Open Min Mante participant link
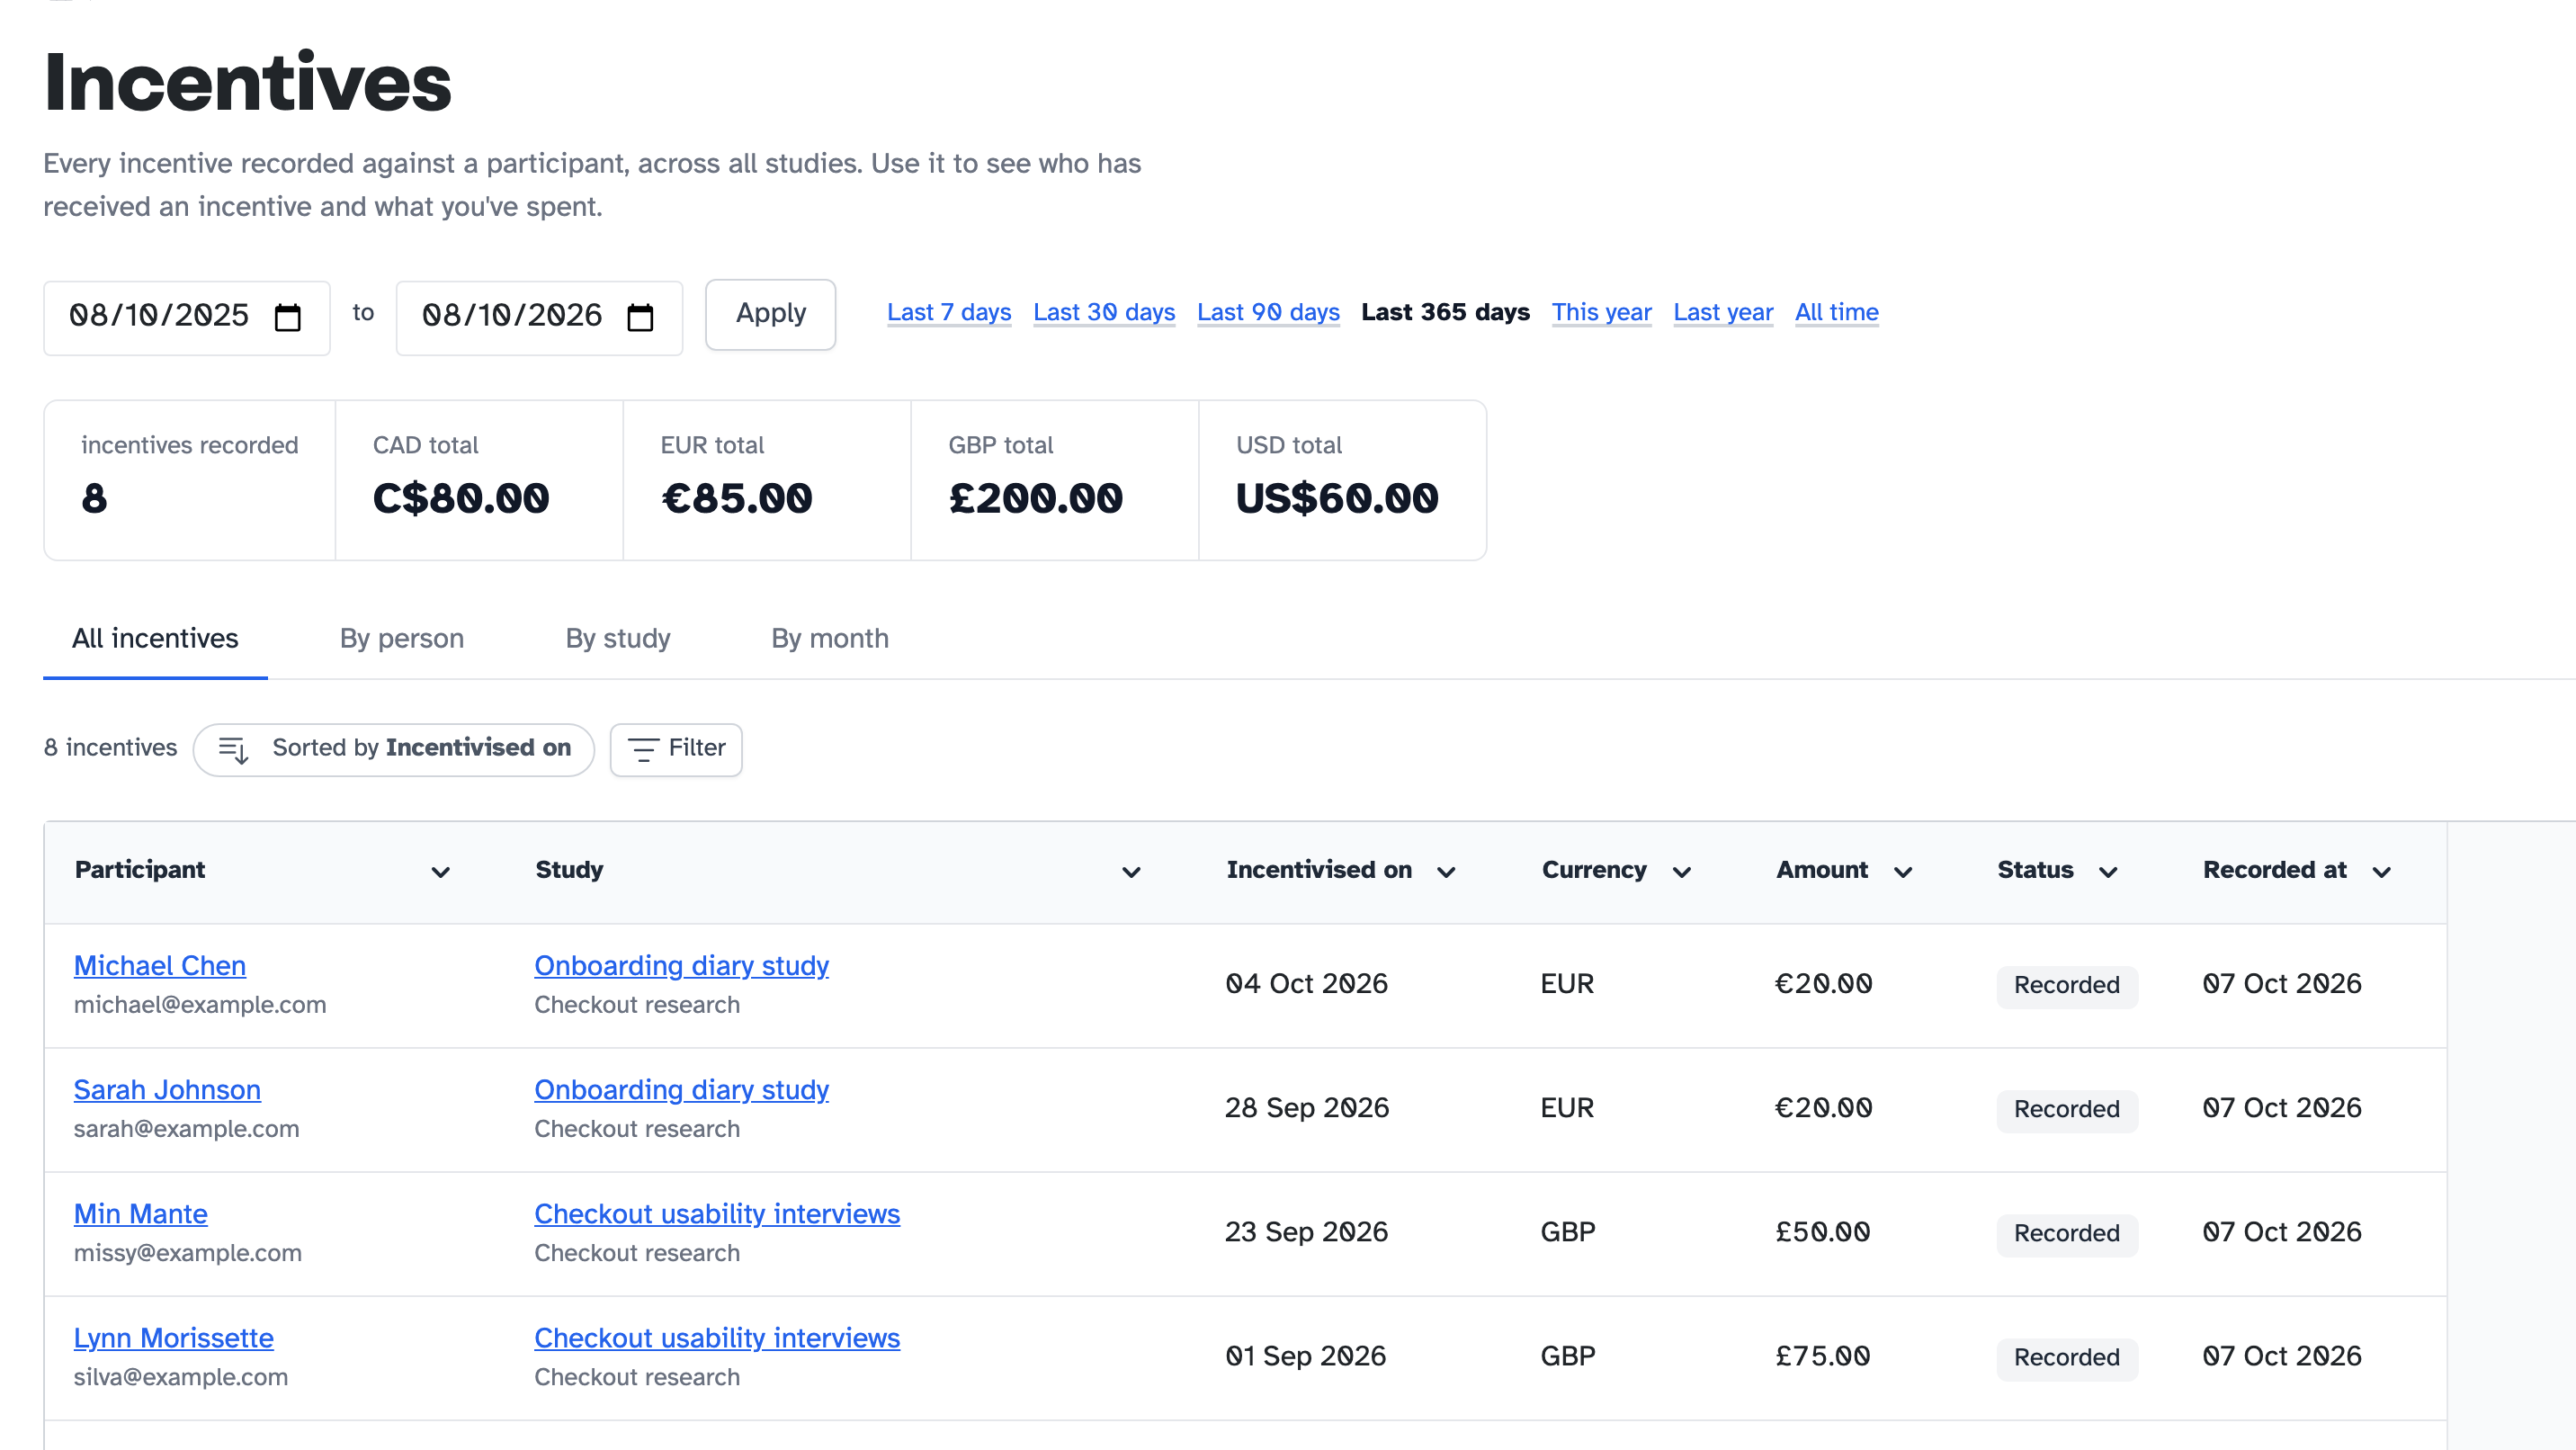The height and width of the screenshot is (1450, 2576). [141, 1214]
